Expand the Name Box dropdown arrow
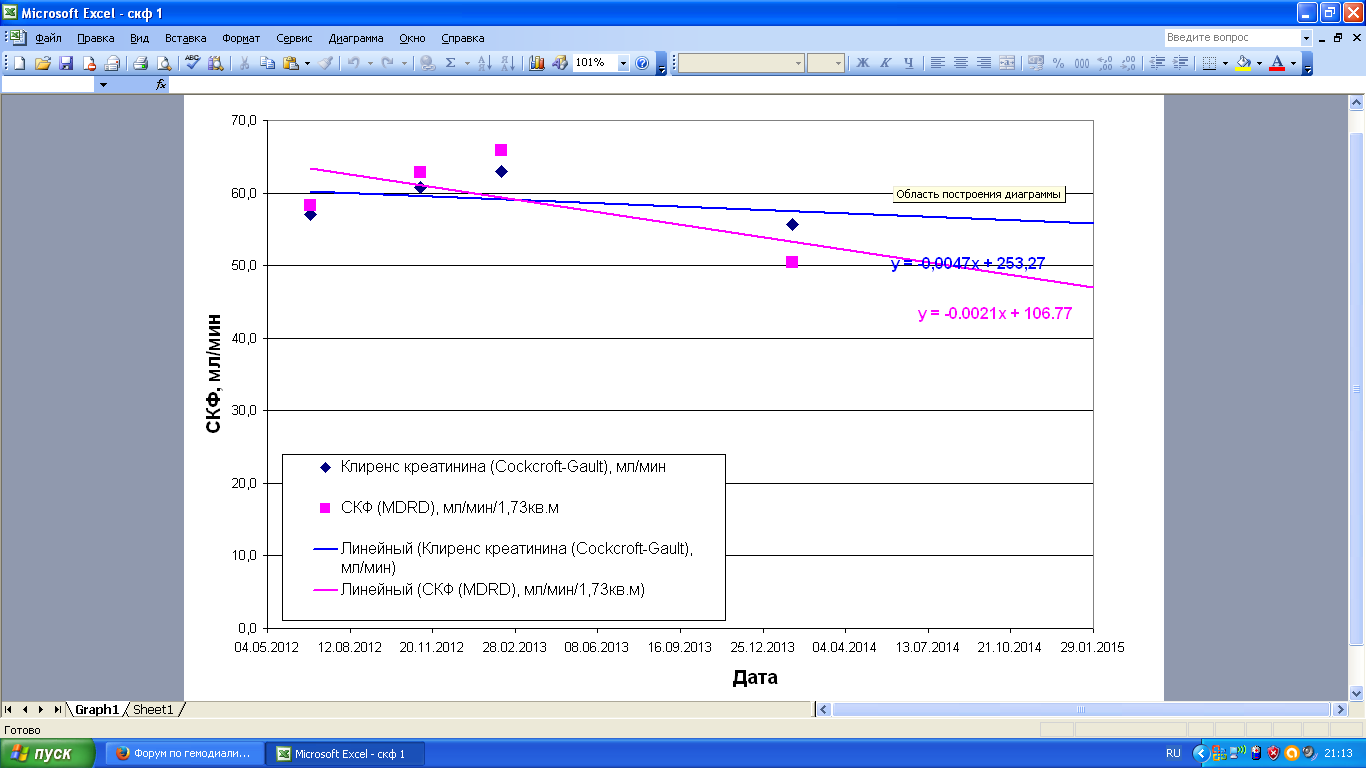The height and width of the screenshot is (768, 1366). click(x=103, y=85)
